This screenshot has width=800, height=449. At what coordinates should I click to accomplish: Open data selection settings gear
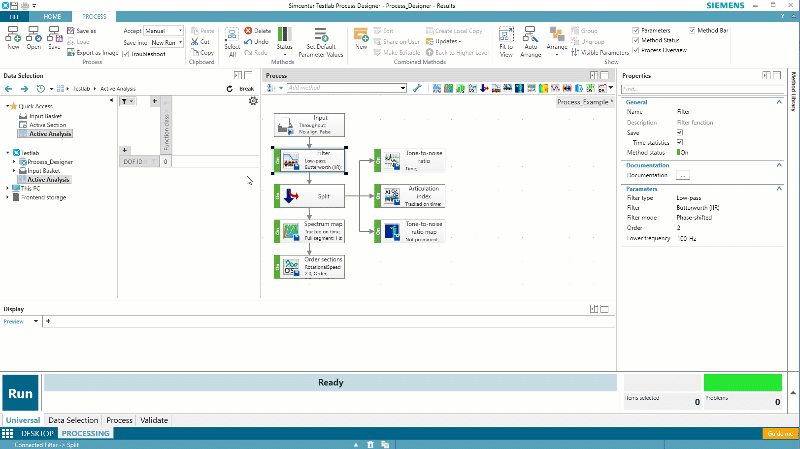pyautogui.click(x=253, y=101)
